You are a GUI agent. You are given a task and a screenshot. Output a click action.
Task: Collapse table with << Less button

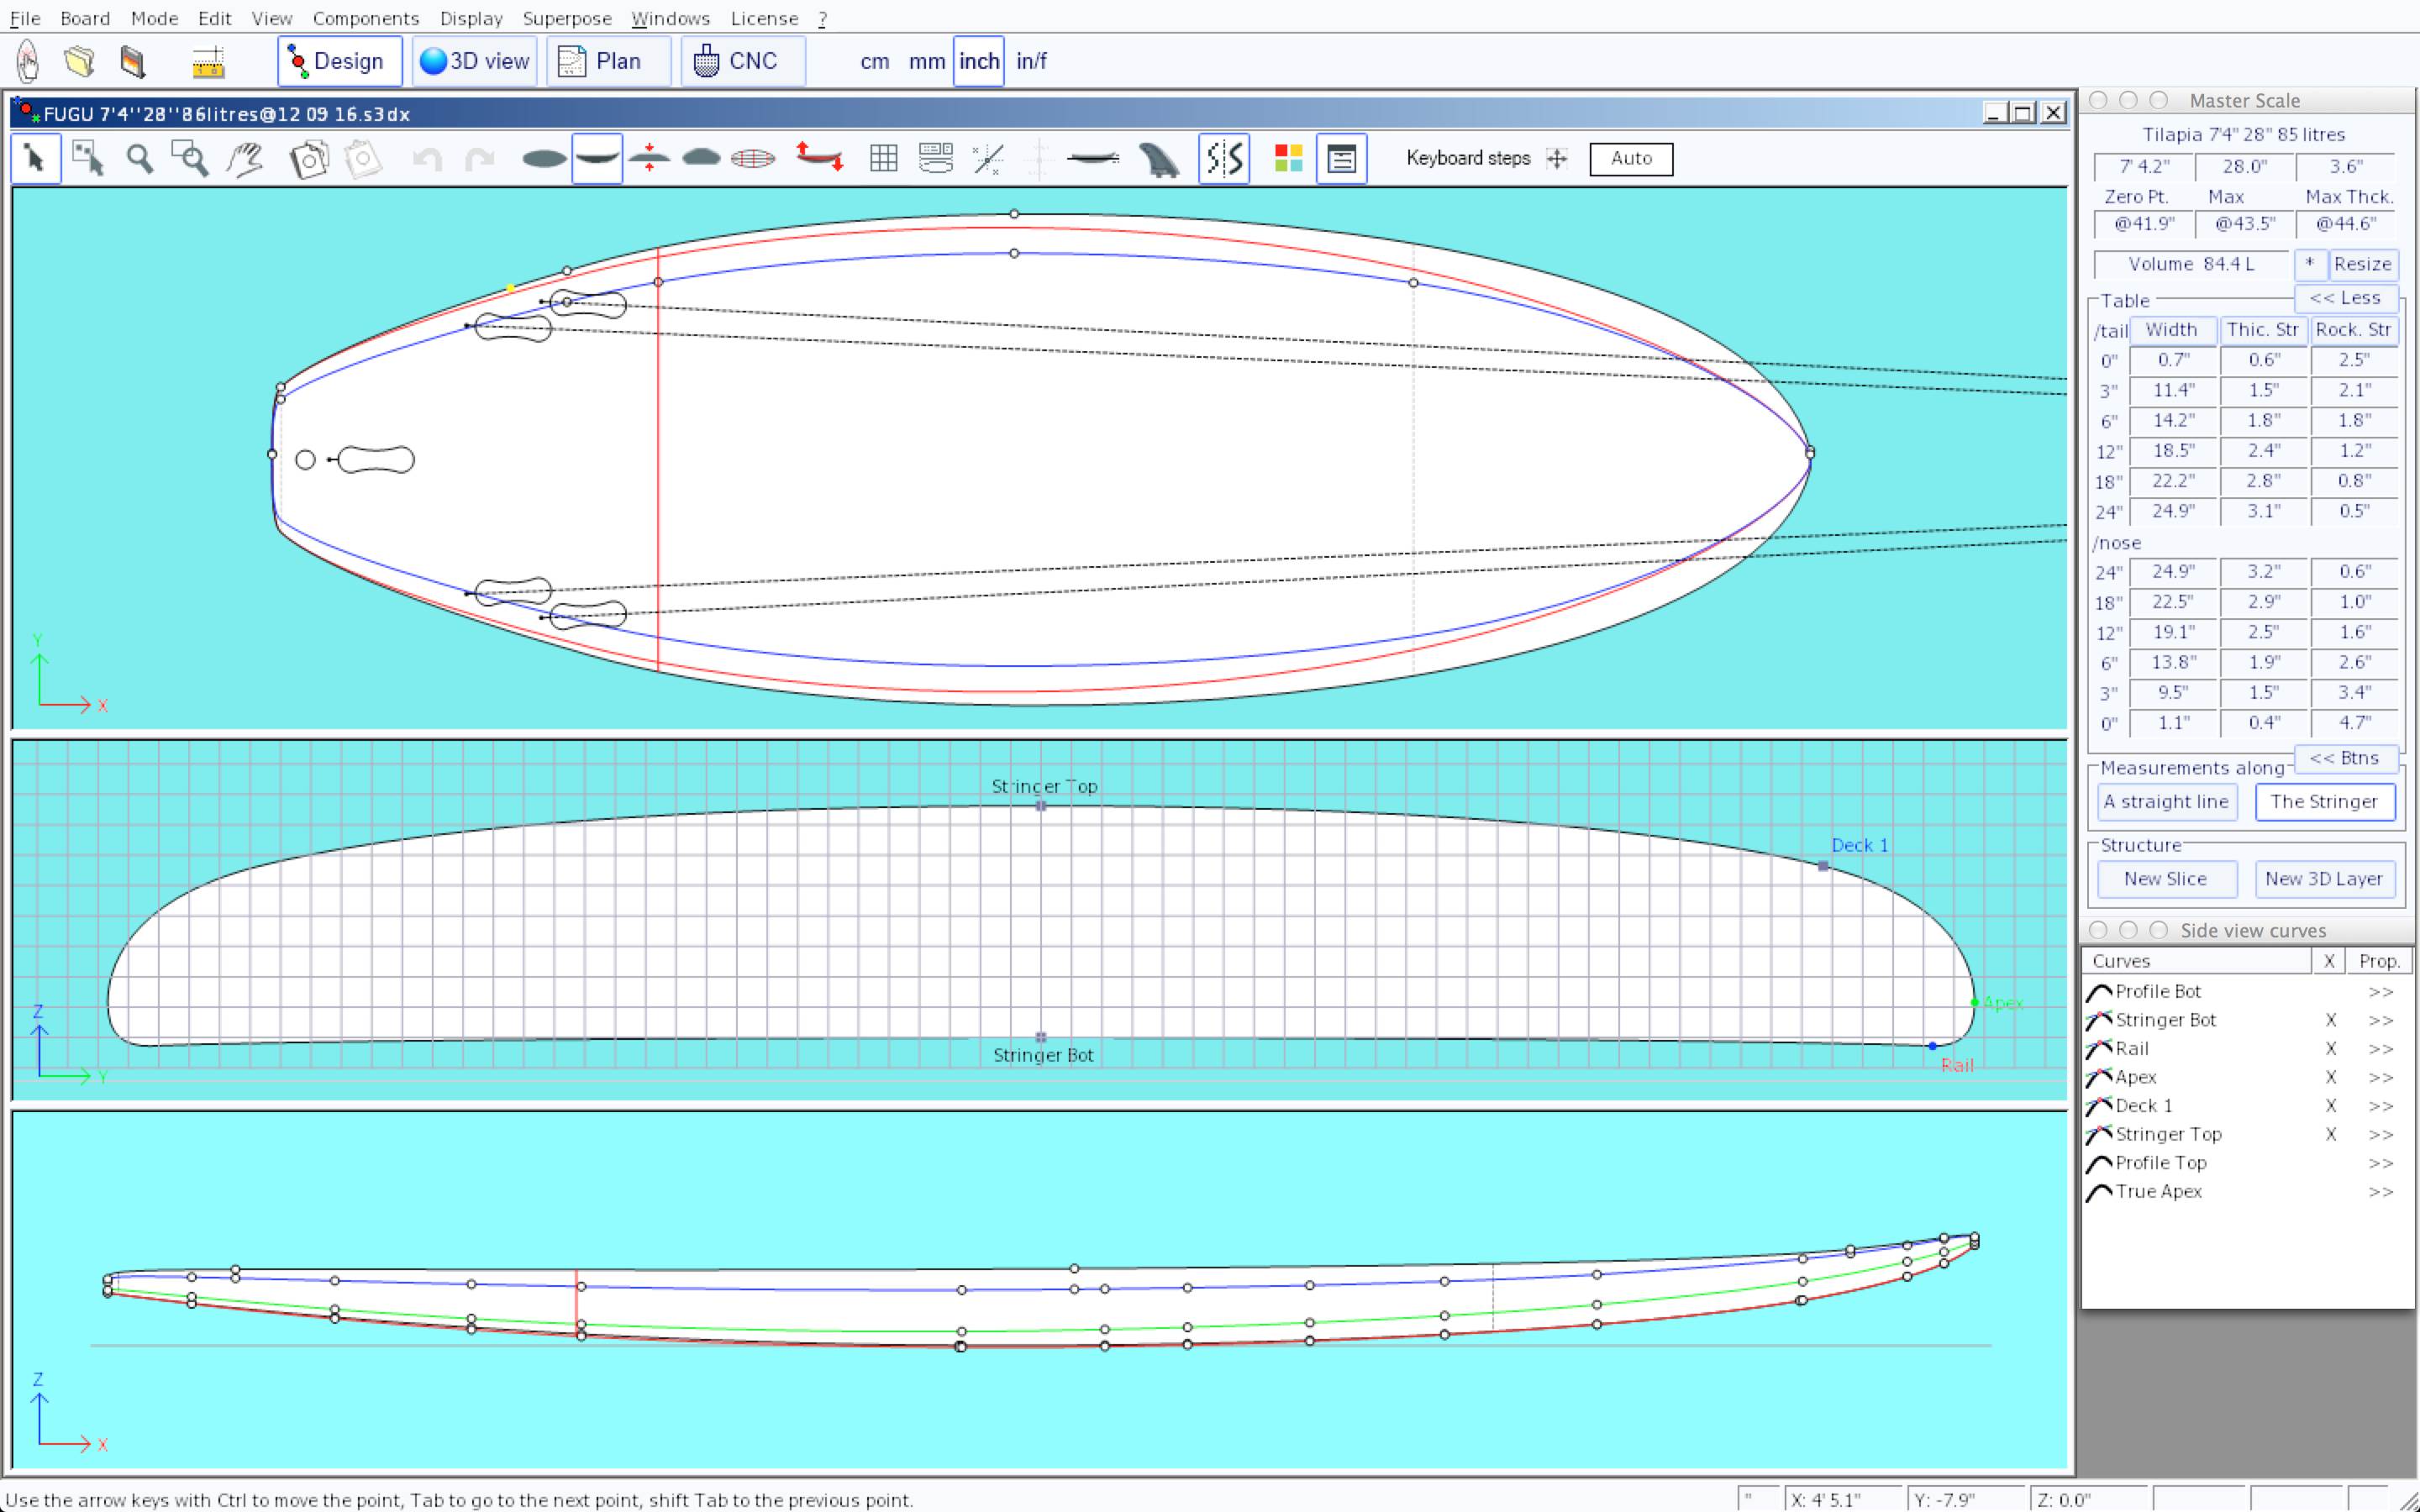(x=2344, y=298)
